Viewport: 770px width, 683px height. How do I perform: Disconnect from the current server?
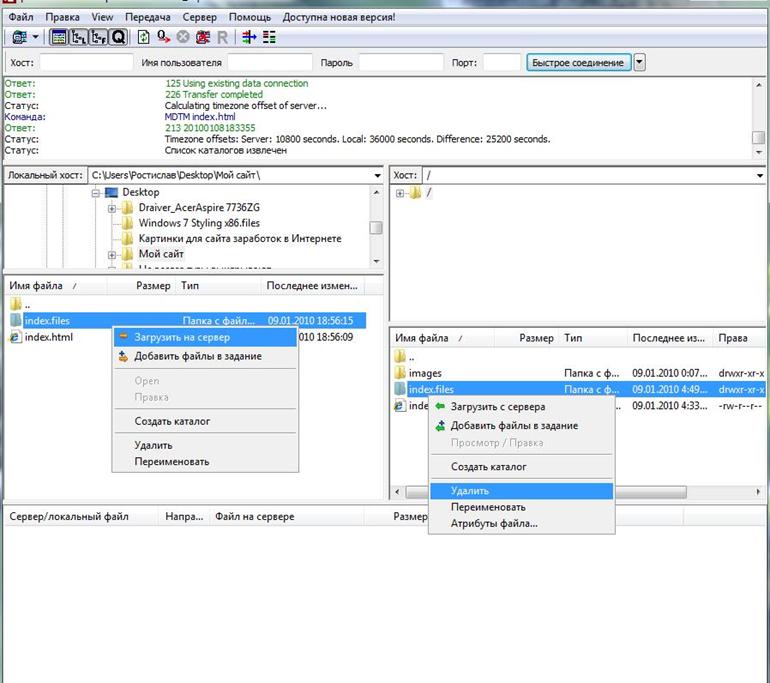pos(203,37)
